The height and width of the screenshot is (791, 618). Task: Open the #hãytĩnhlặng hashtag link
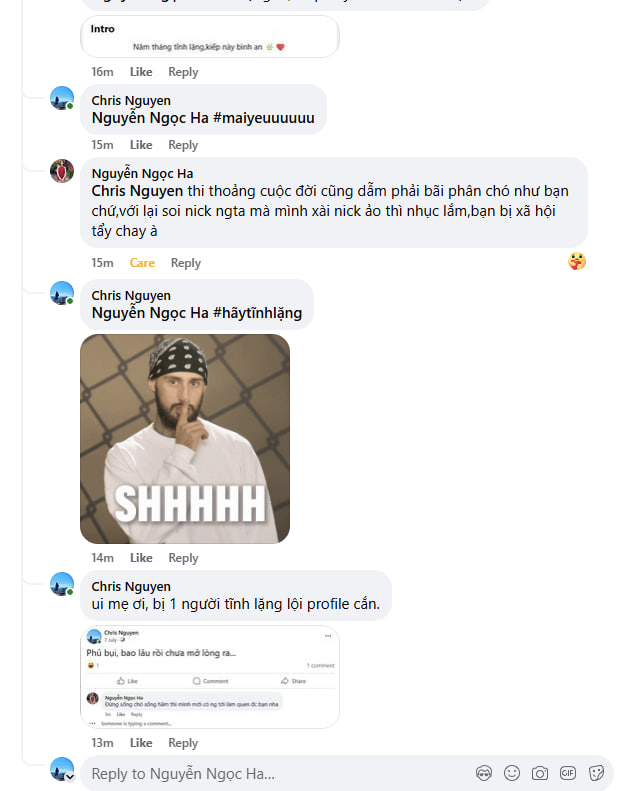[257, 313]
